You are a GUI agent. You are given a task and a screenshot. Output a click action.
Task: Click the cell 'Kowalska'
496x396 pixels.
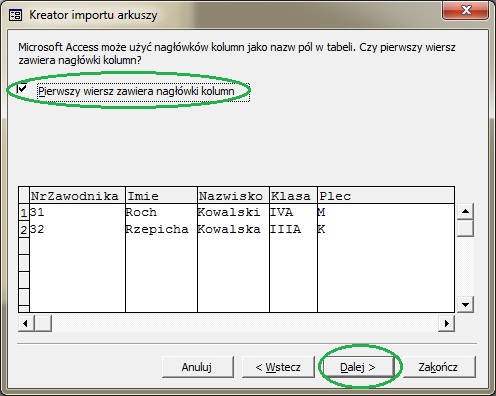coord(233,229)
